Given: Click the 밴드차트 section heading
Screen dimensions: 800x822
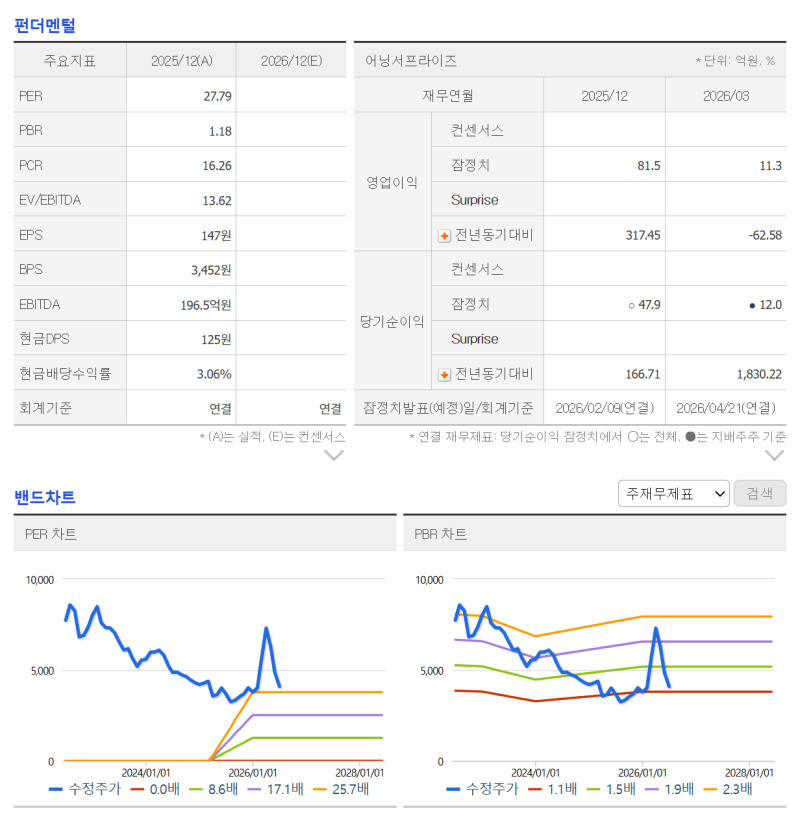Looking at the screenshot, I should 45,497.
